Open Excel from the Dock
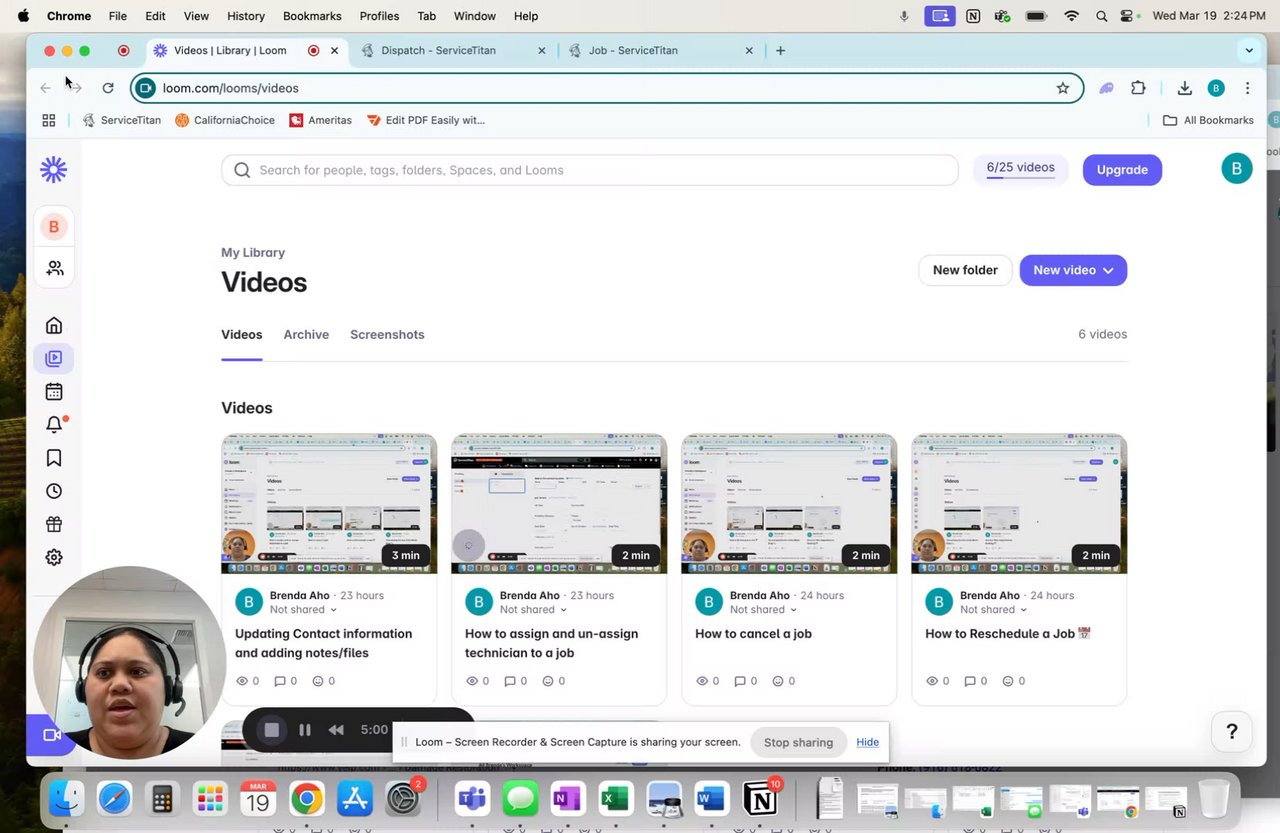 615,798
